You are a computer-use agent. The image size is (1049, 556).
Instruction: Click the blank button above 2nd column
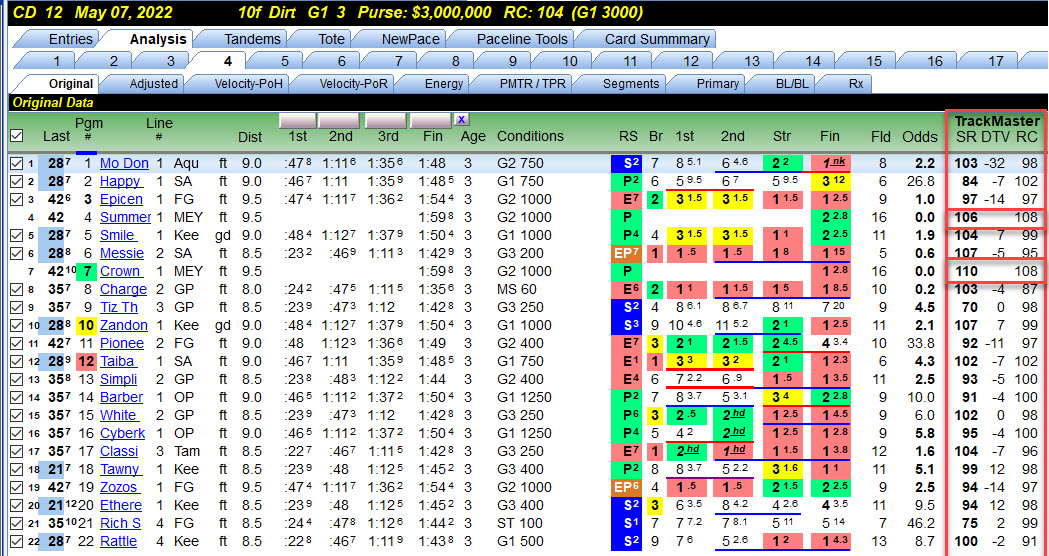339,120
